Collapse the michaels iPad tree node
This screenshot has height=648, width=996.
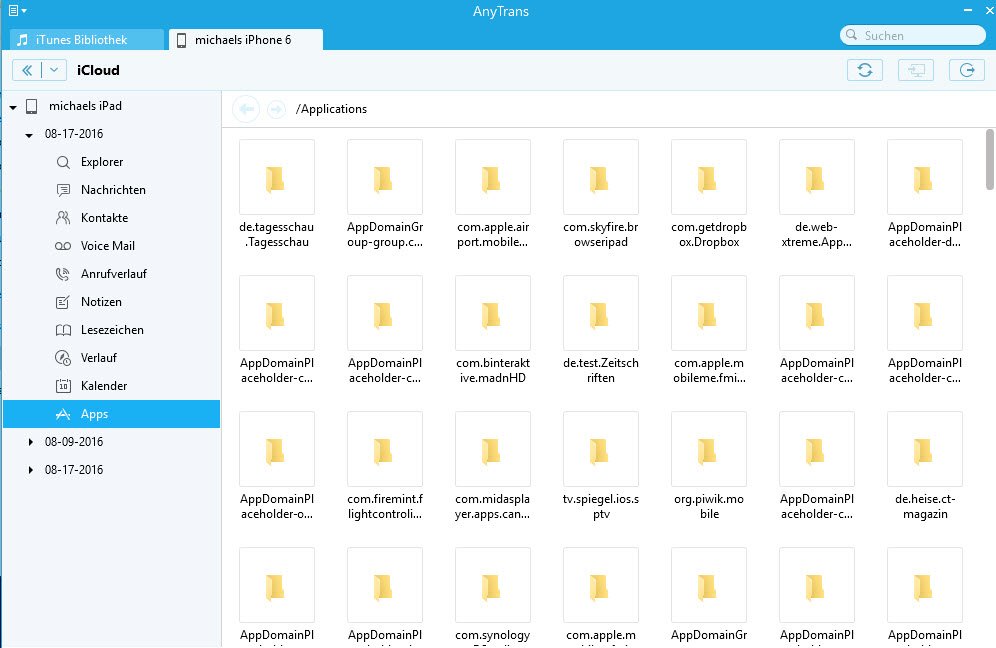click(13, 107)
